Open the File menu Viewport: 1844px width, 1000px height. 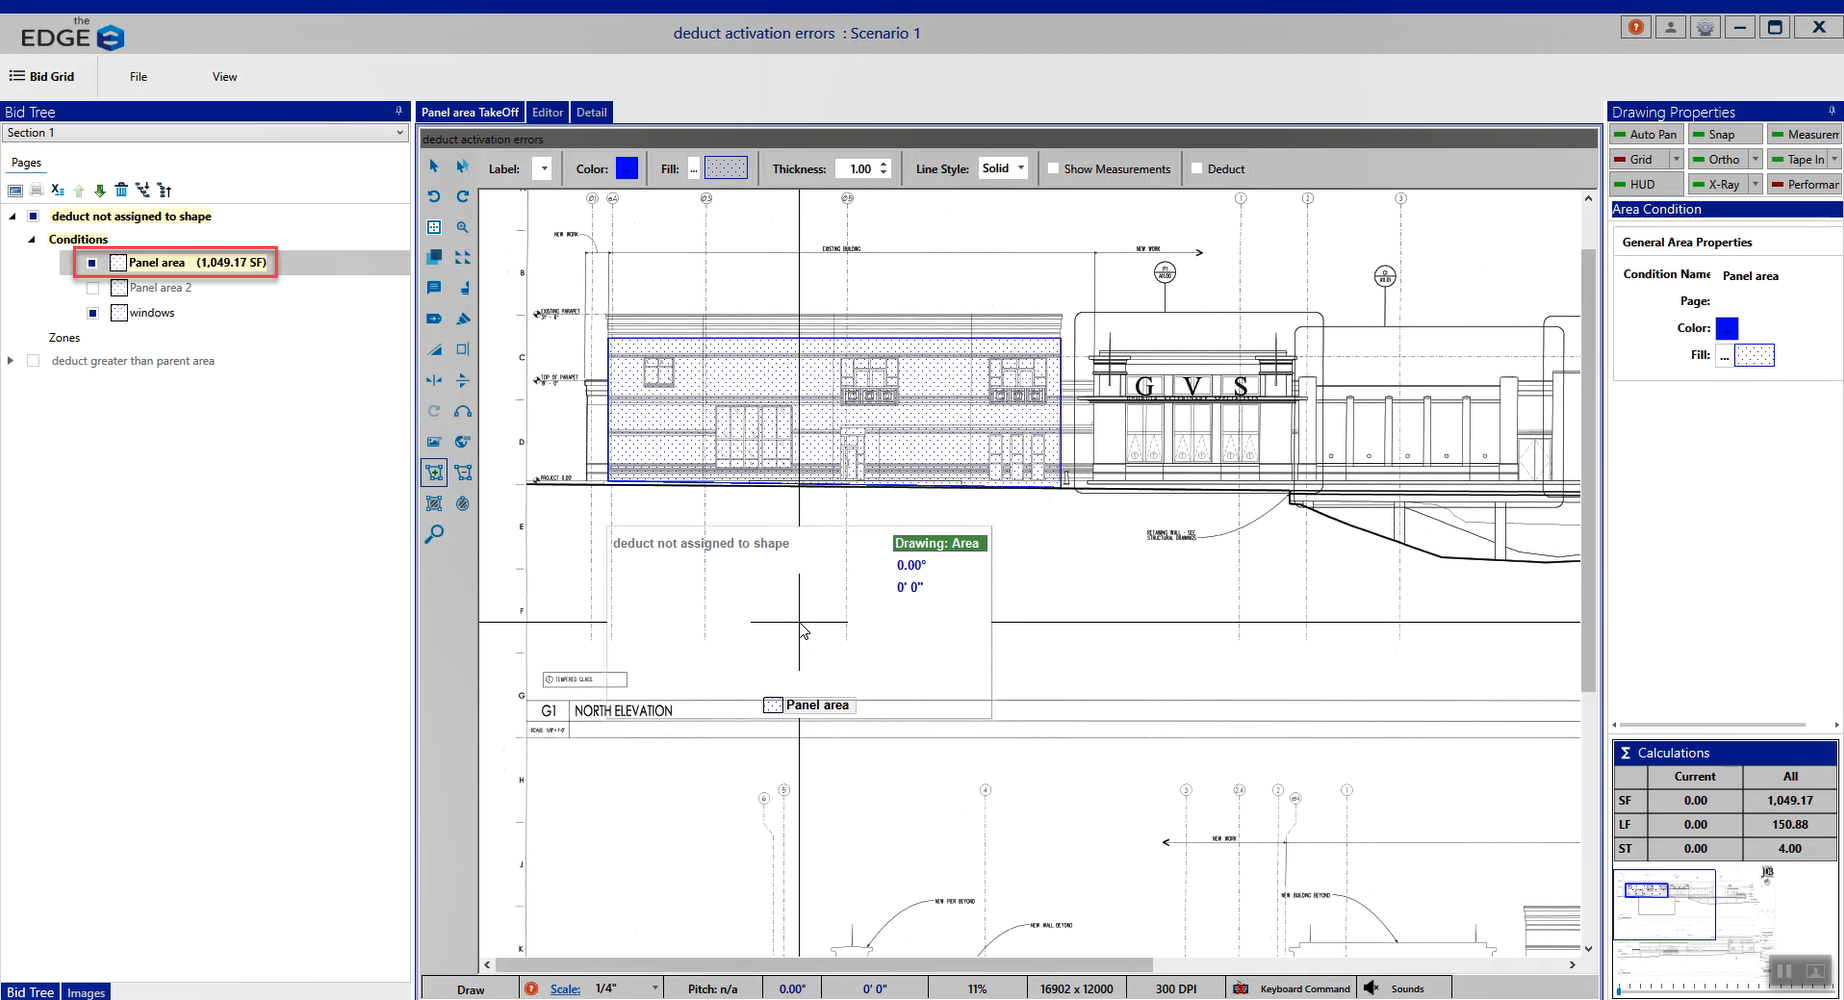pyautogui.click(x=138, y=77)
